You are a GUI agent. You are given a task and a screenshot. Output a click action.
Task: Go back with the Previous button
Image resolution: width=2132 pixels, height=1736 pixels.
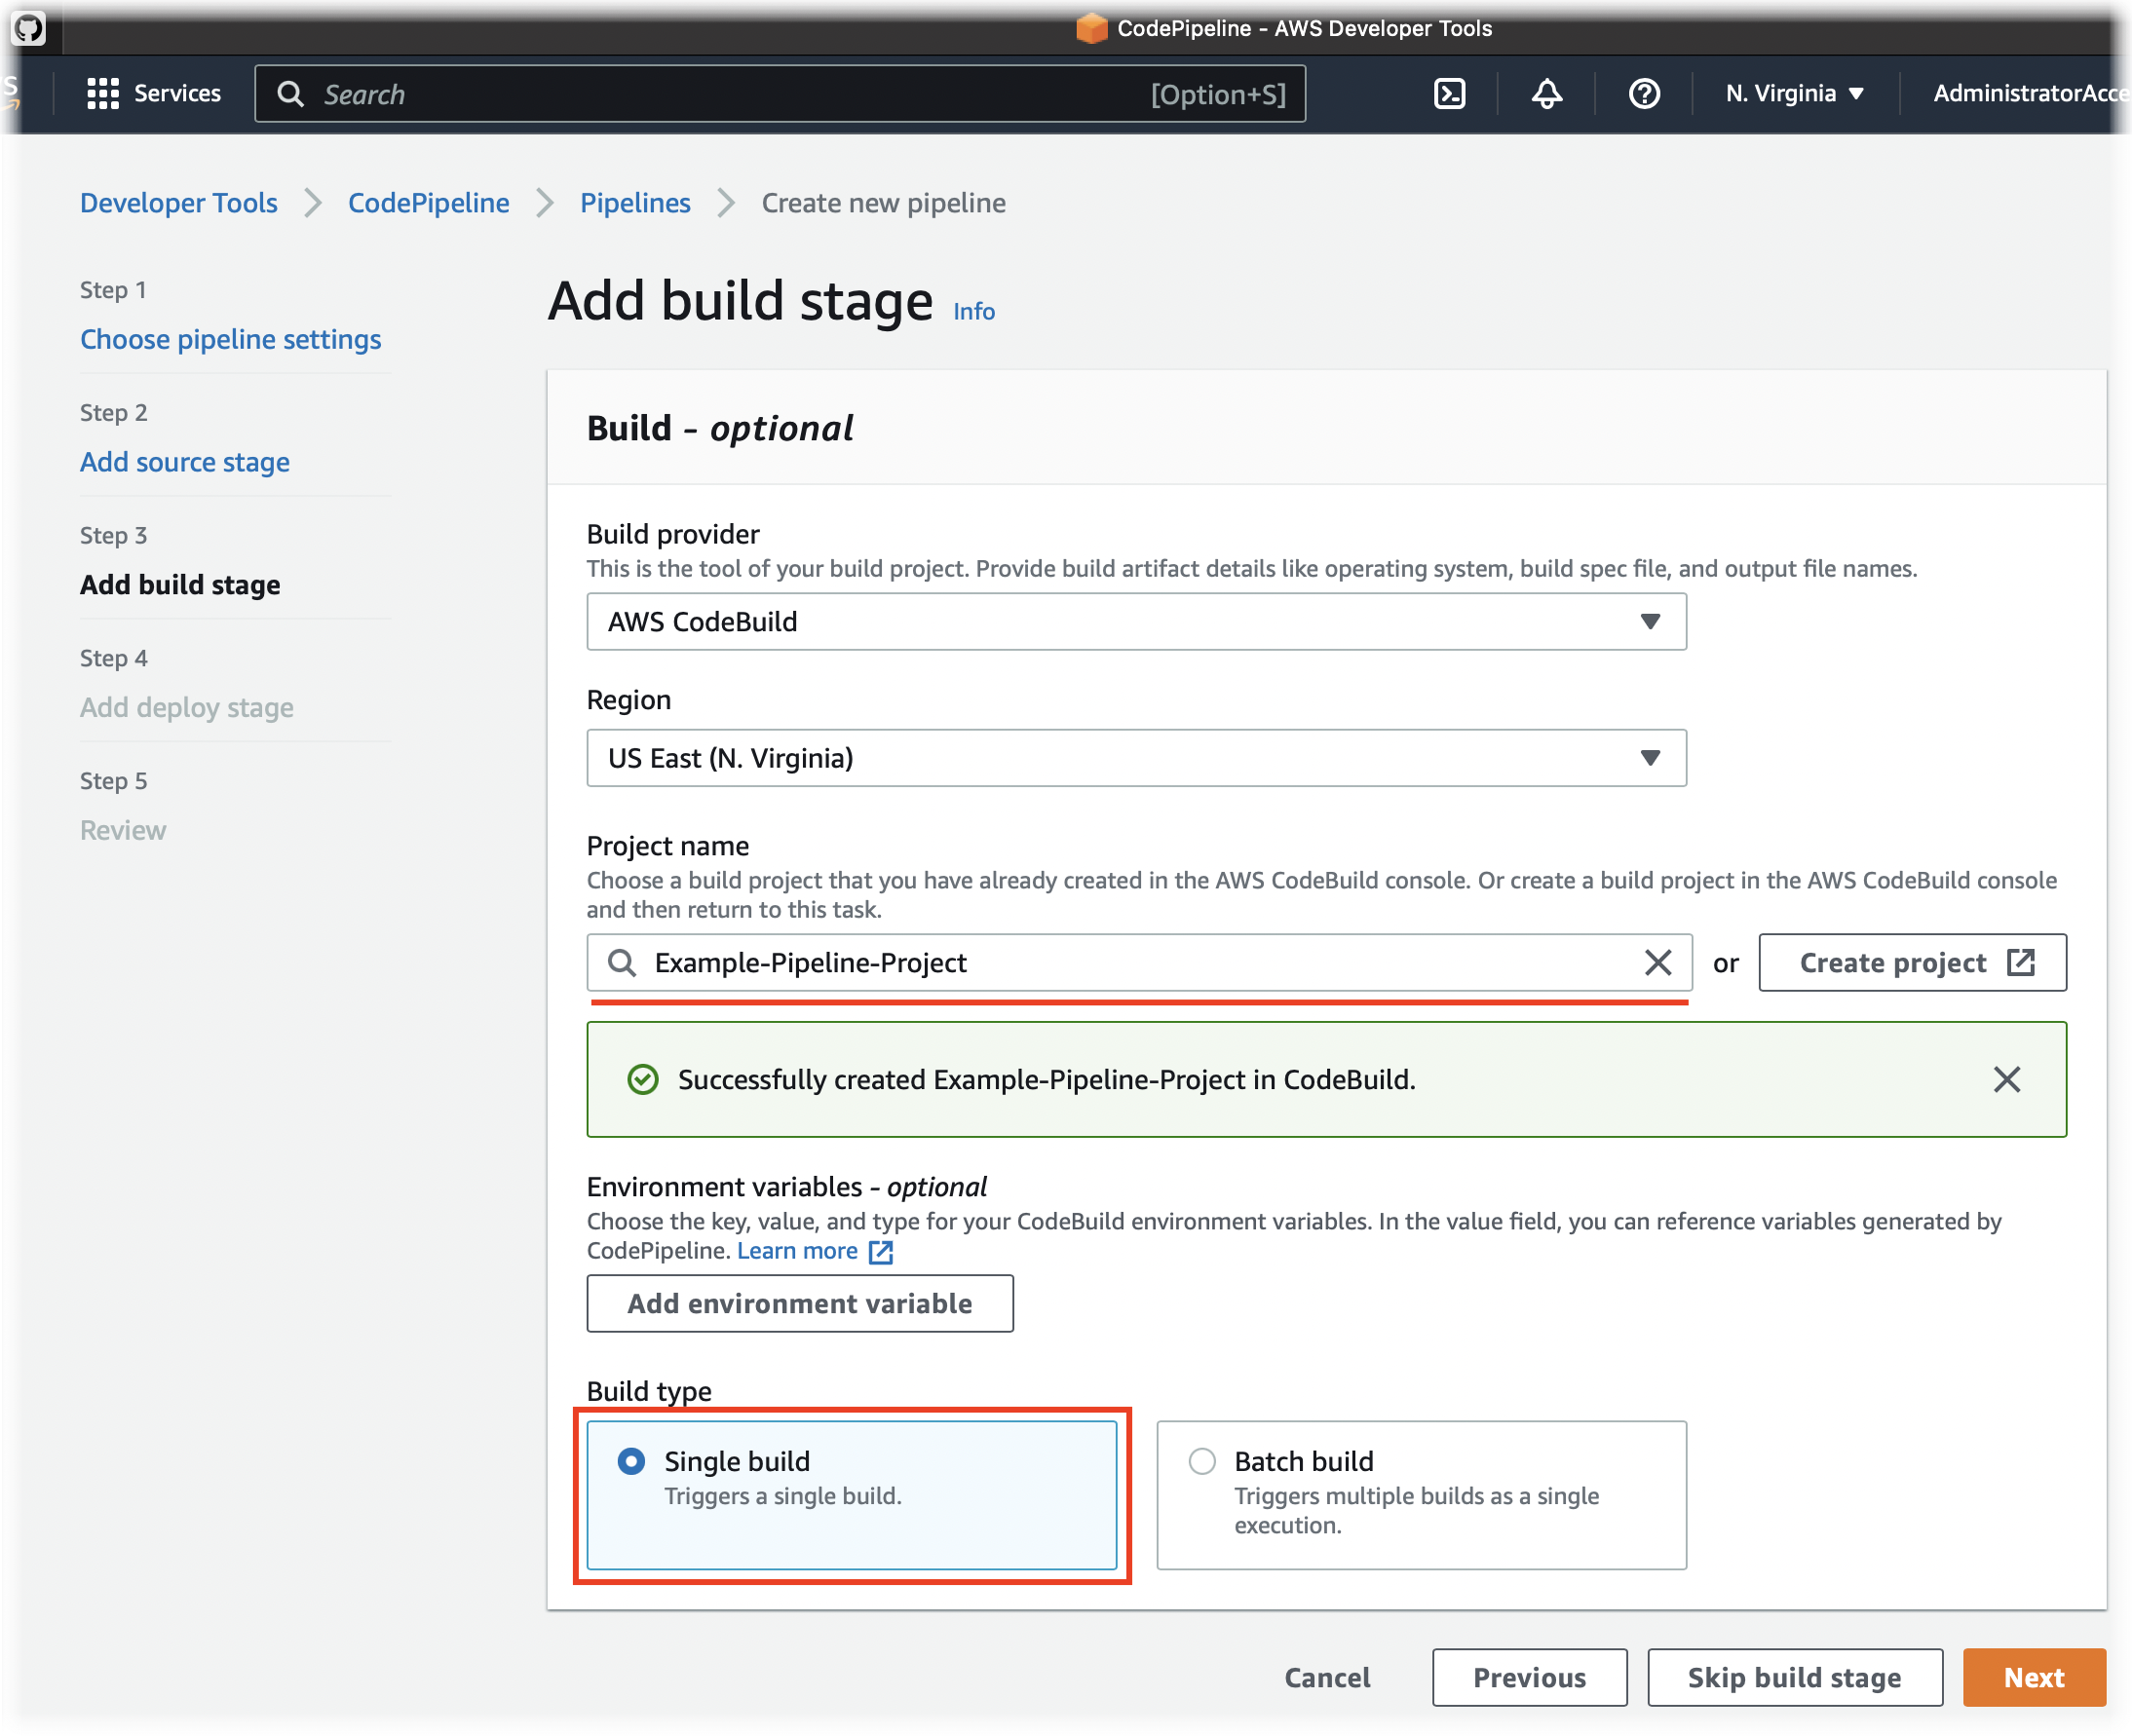1529,1677
